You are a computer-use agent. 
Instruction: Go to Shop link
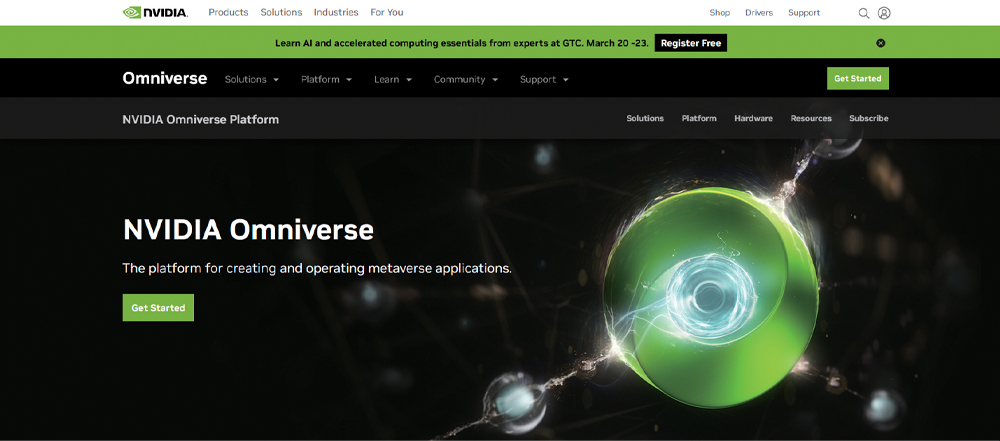(719, 13)
